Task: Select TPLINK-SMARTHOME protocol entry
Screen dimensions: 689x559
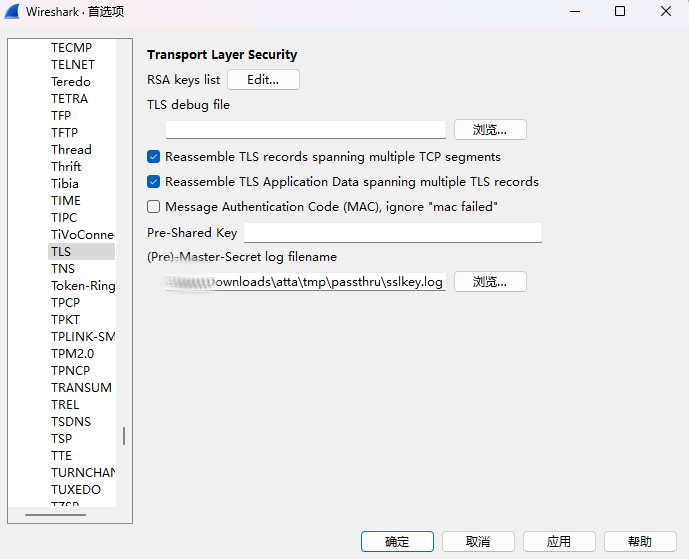Action: click(x=83, y=337)
